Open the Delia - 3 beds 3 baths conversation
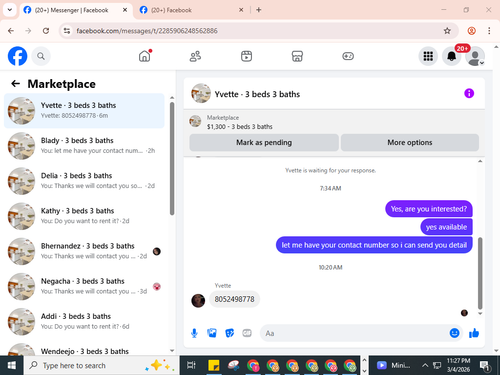 (84, 181)
